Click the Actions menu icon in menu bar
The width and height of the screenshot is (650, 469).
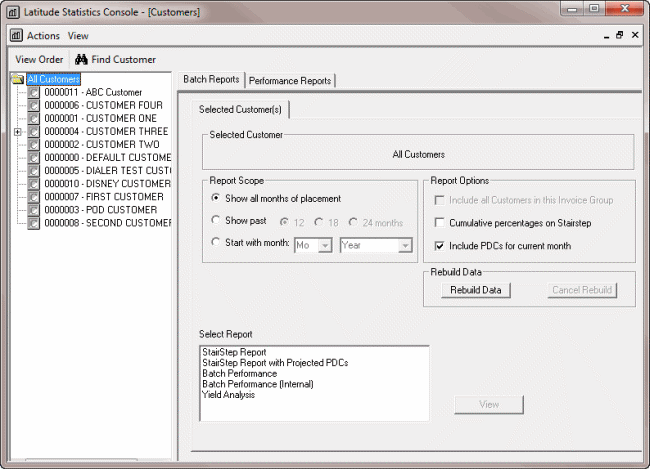pos(17,36)
